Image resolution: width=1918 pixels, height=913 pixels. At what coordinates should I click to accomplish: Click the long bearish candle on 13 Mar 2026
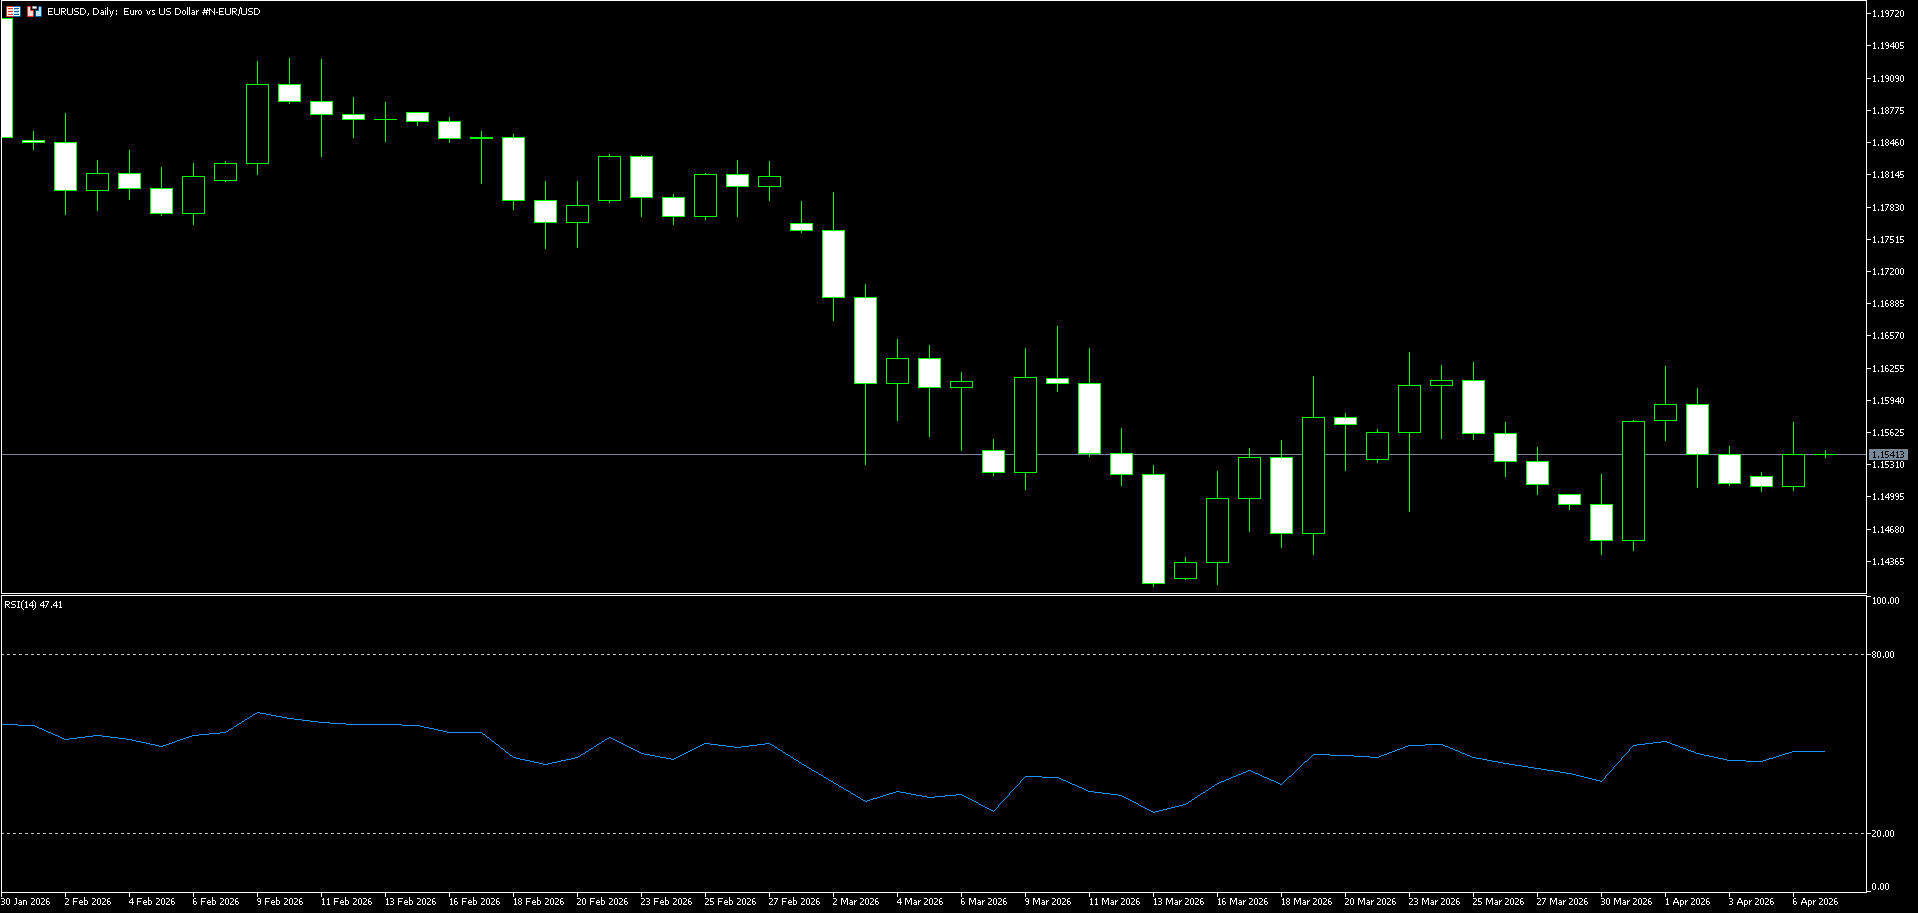point(1153,528)
